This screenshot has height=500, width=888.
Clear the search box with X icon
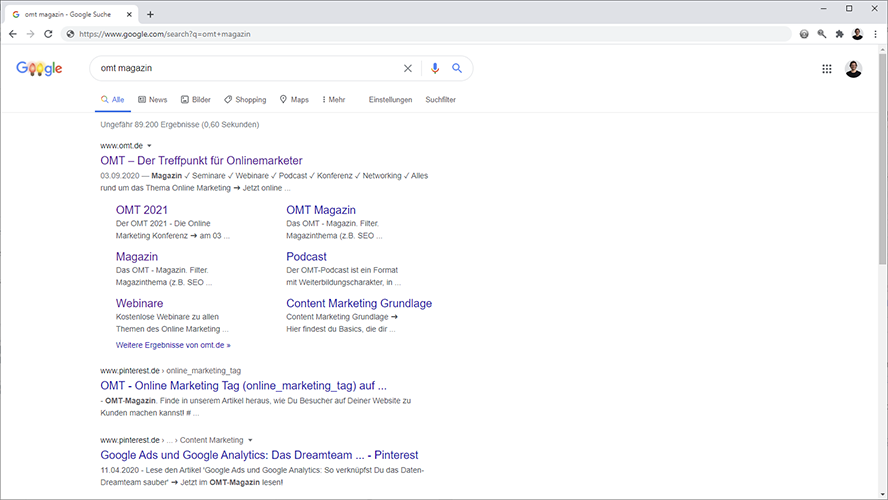coord(408,69)
